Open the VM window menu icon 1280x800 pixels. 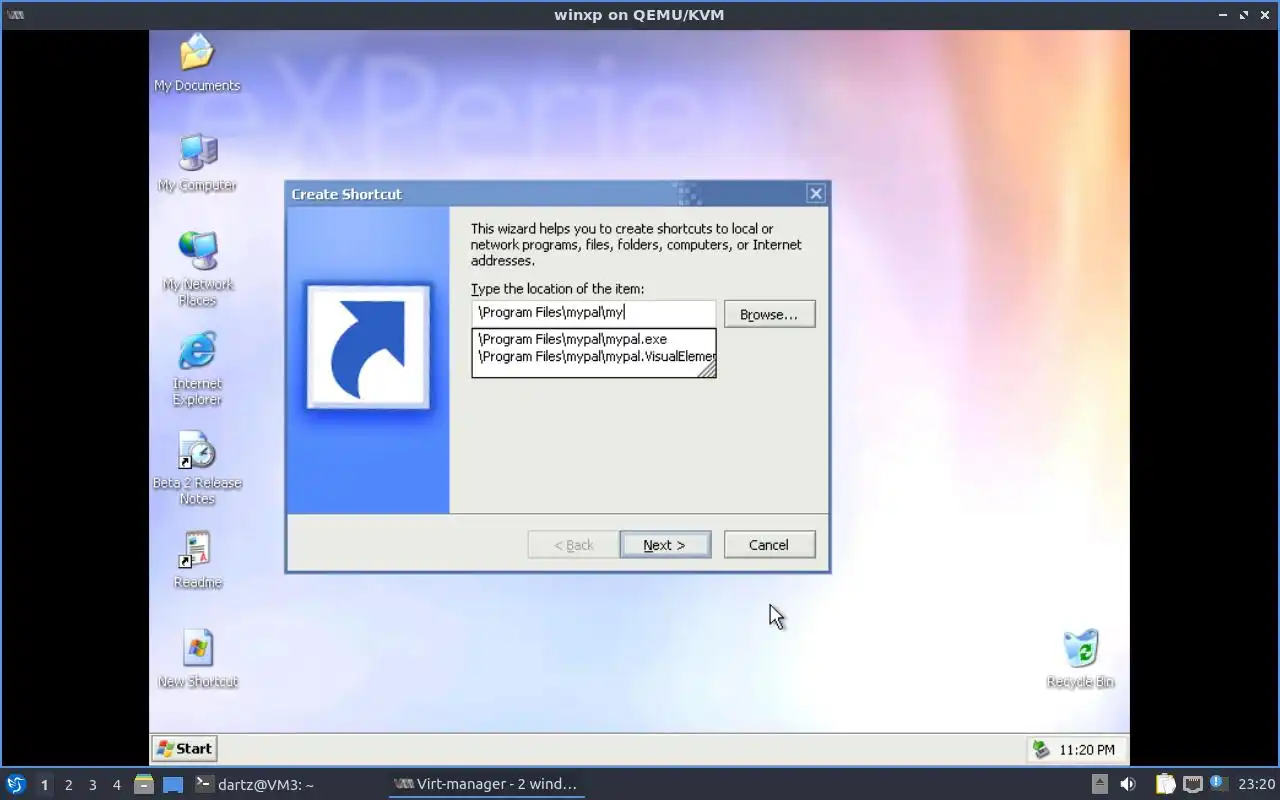point(15,15)
